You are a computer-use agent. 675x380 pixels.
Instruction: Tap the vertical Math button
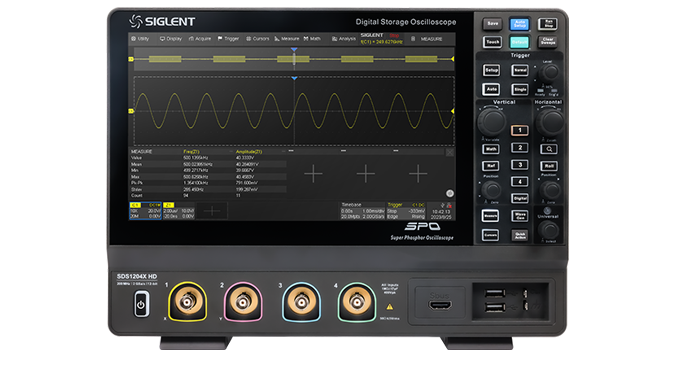tap(491, 149)
